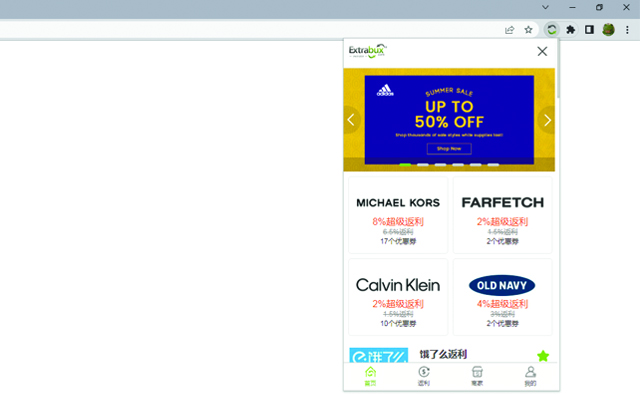This screenshot has height=400, width=640.
Task: Open the browser Extensions puzzle icon
Action: pos(571,29)
